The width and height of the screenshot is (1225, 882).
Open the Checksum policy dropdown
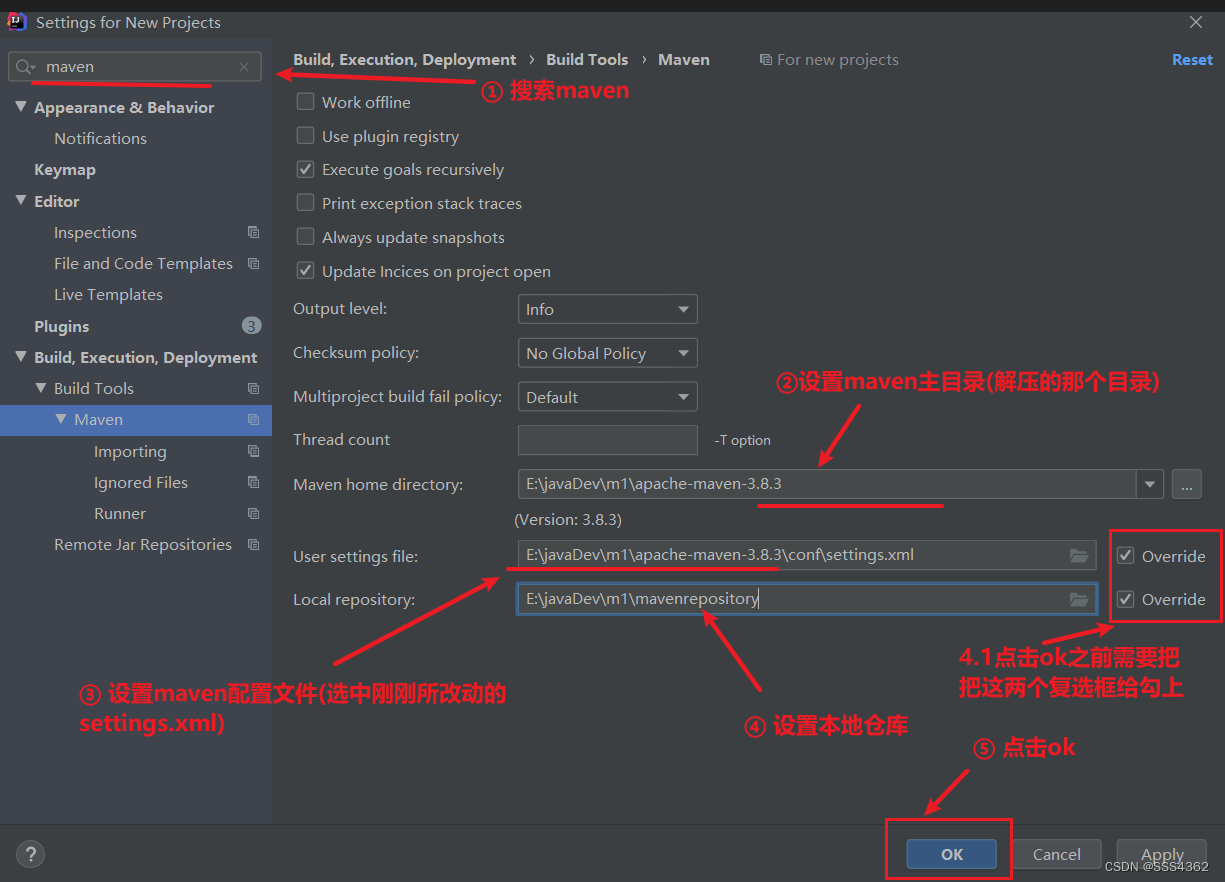[607, 353]
